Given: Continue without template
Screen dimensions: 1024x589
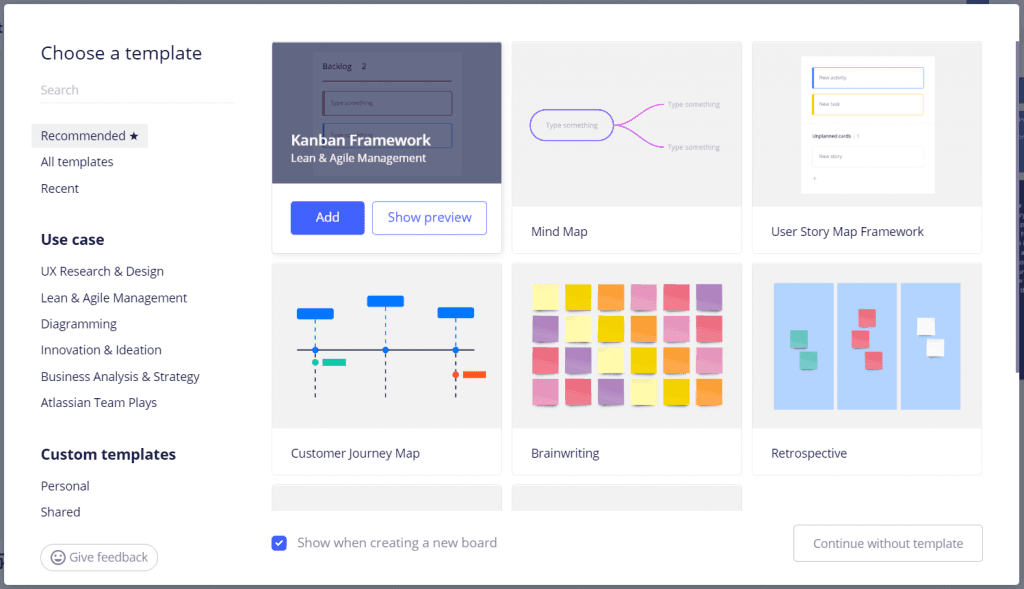Looking at the screenshot, I should coord(887,543).
